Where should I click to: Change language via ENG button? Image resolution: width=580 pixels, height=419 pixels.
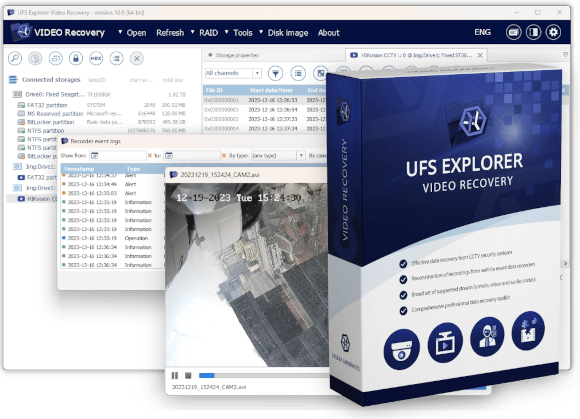pos(482,32)
